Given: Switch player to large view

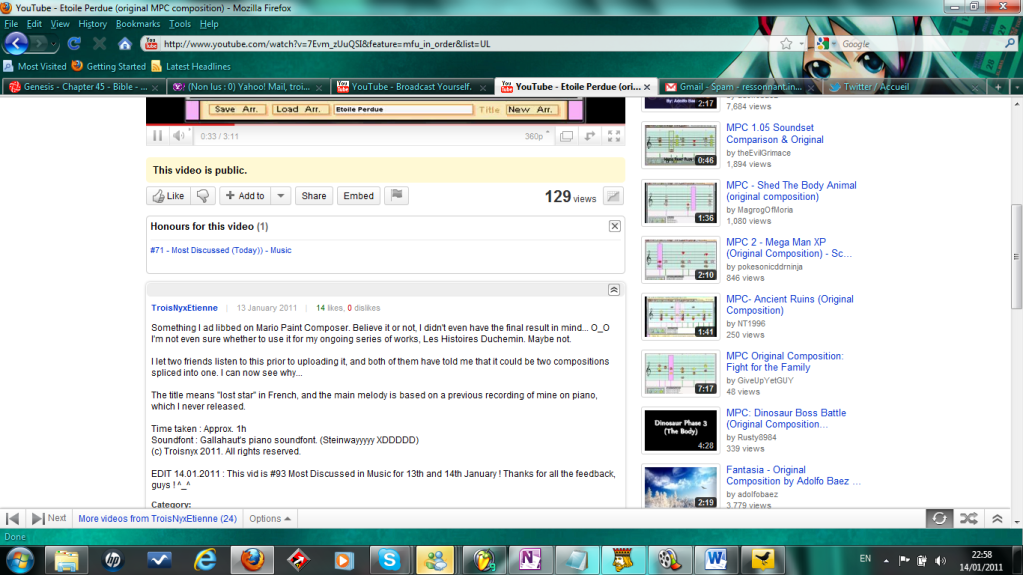Looking at the screenshot, I should point(566,136).
